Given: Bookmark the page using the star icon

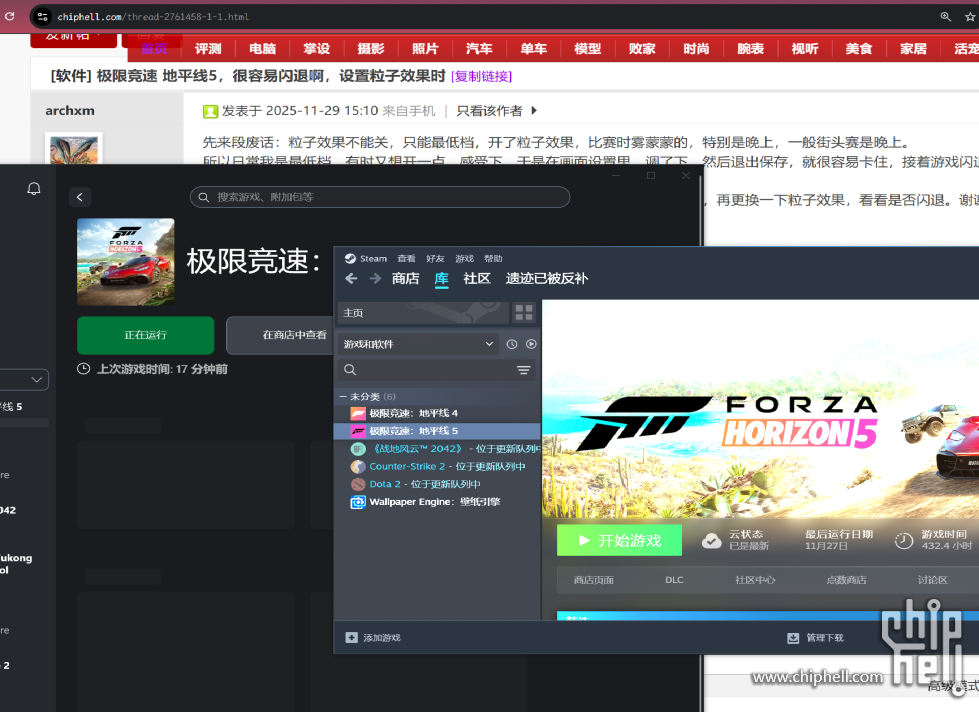Looking at the screenshot, I should pyautogui.click(x=969, y=17).
